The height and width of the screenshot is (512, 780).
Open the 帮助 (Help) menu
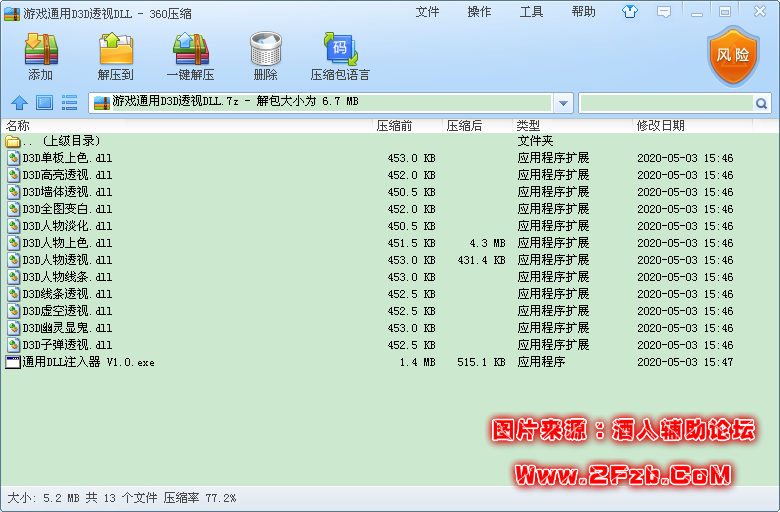tap(584, 12)
